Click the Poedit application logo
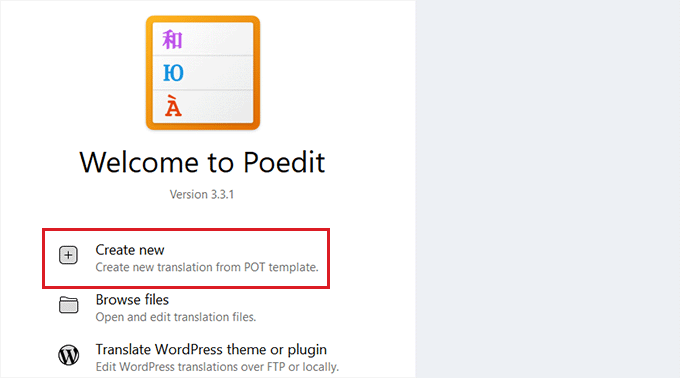680x378 pixels. coord(203,73)
